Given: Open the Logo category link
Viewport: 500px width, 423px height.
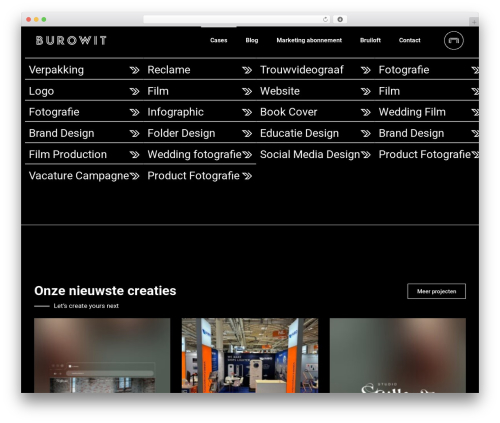Looking at the screenshot, I should coord(41,91).
